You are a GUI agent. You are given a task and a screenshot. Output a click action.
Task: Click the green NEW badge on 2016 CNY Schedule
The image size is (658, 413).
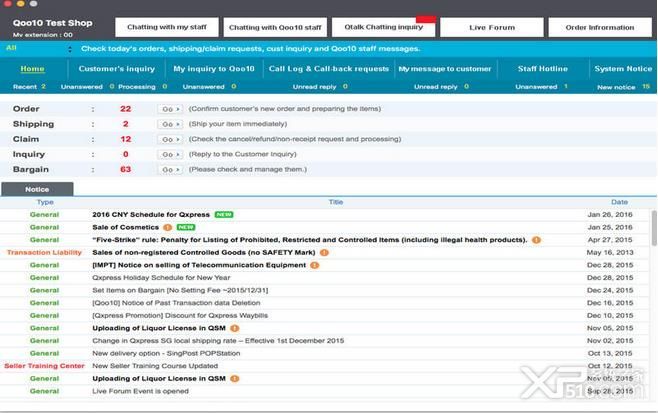pos(224,214)
